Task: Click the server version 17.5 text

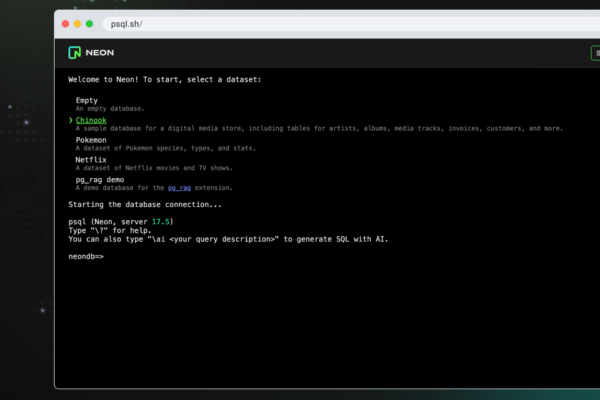Action: pos(161,222)
